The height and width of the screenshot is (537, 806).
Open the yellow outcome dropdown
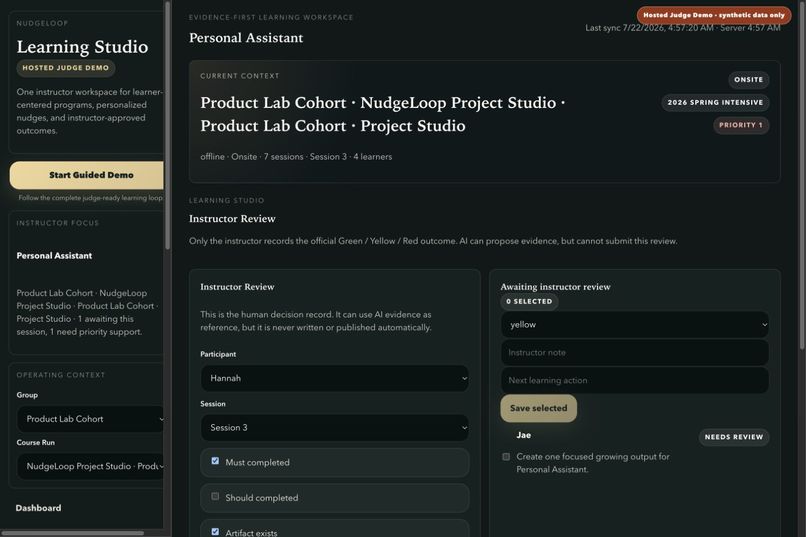(x=635, y=325)
